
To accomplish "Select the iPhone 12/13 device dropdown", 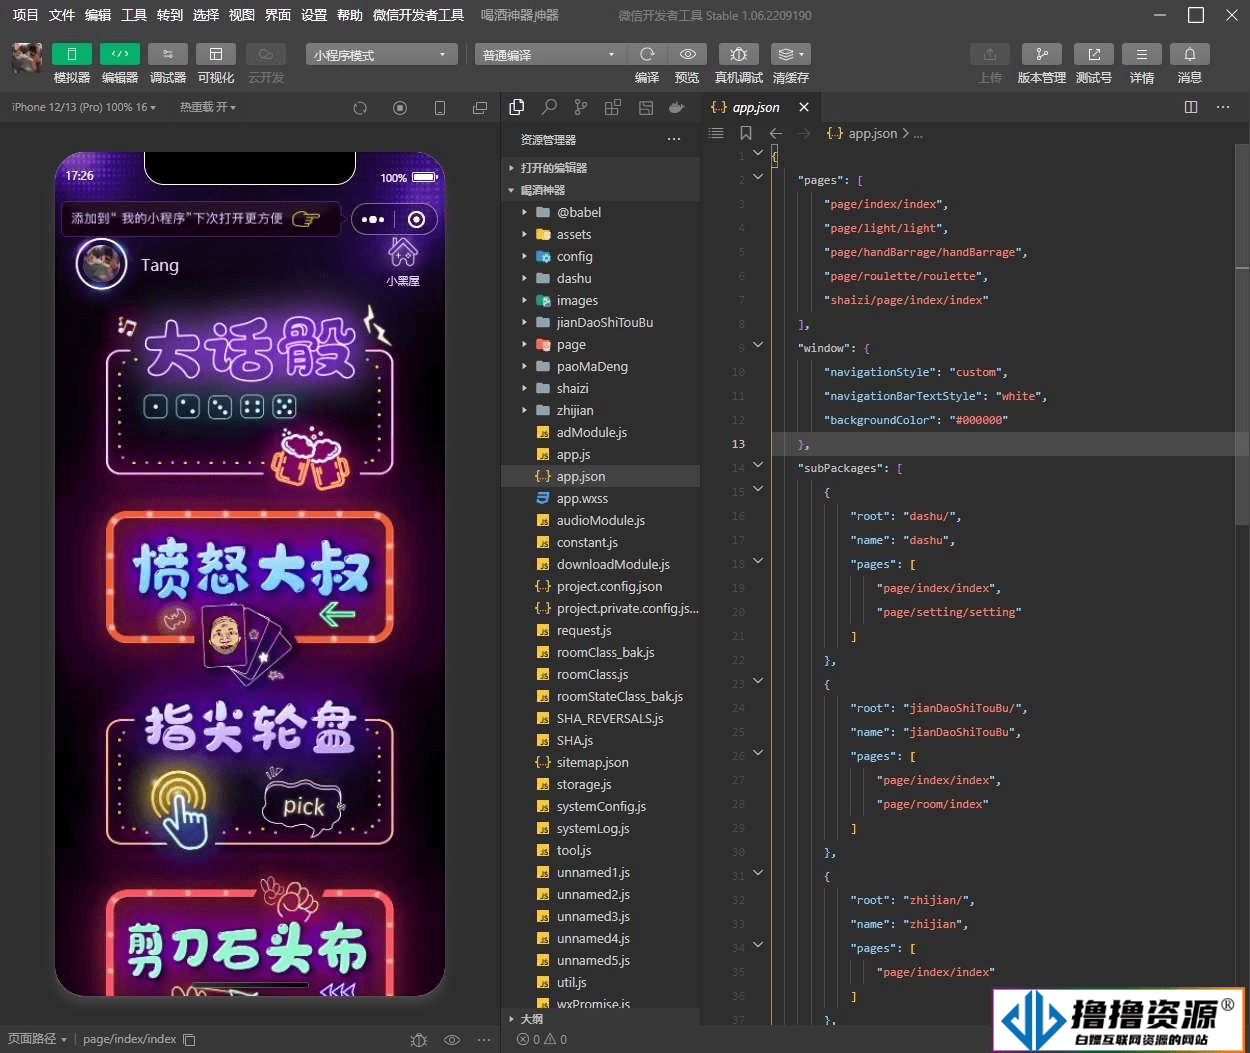I will coord(84,107).
